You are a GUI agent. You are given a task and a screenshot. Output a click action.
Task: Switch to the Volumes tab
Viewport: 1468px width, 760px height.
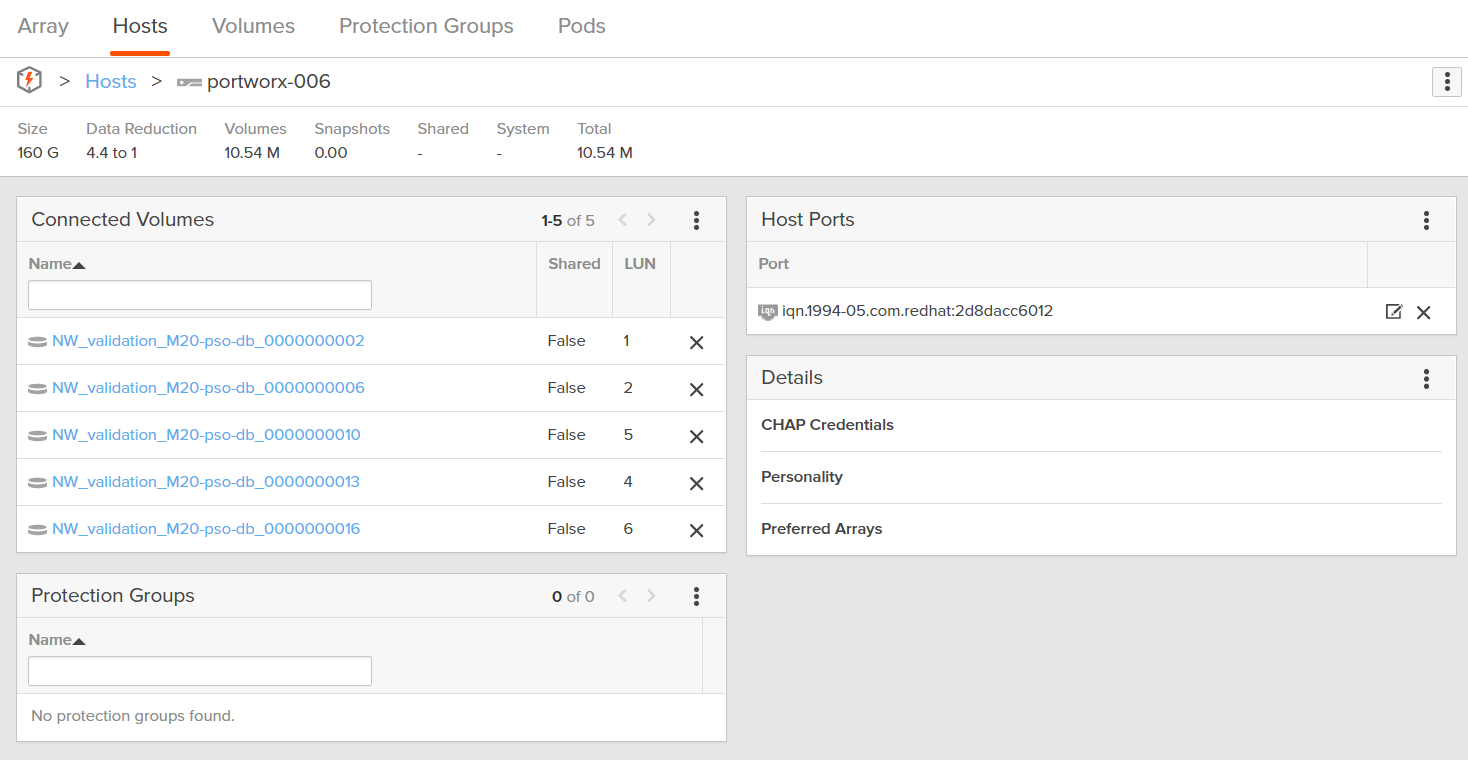click(x=253, y=27)
